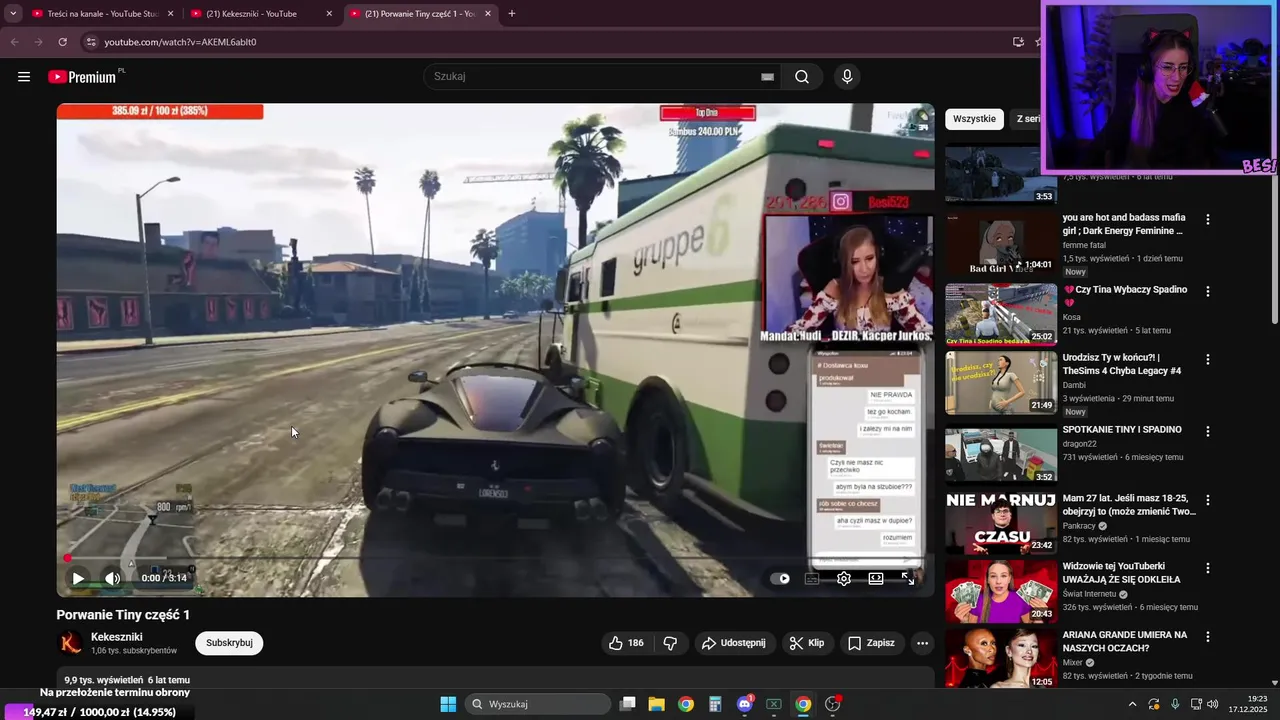The image size is (1280, 720).
Task: Select the Wszystkie filter chip
Action: click(974, 119)
